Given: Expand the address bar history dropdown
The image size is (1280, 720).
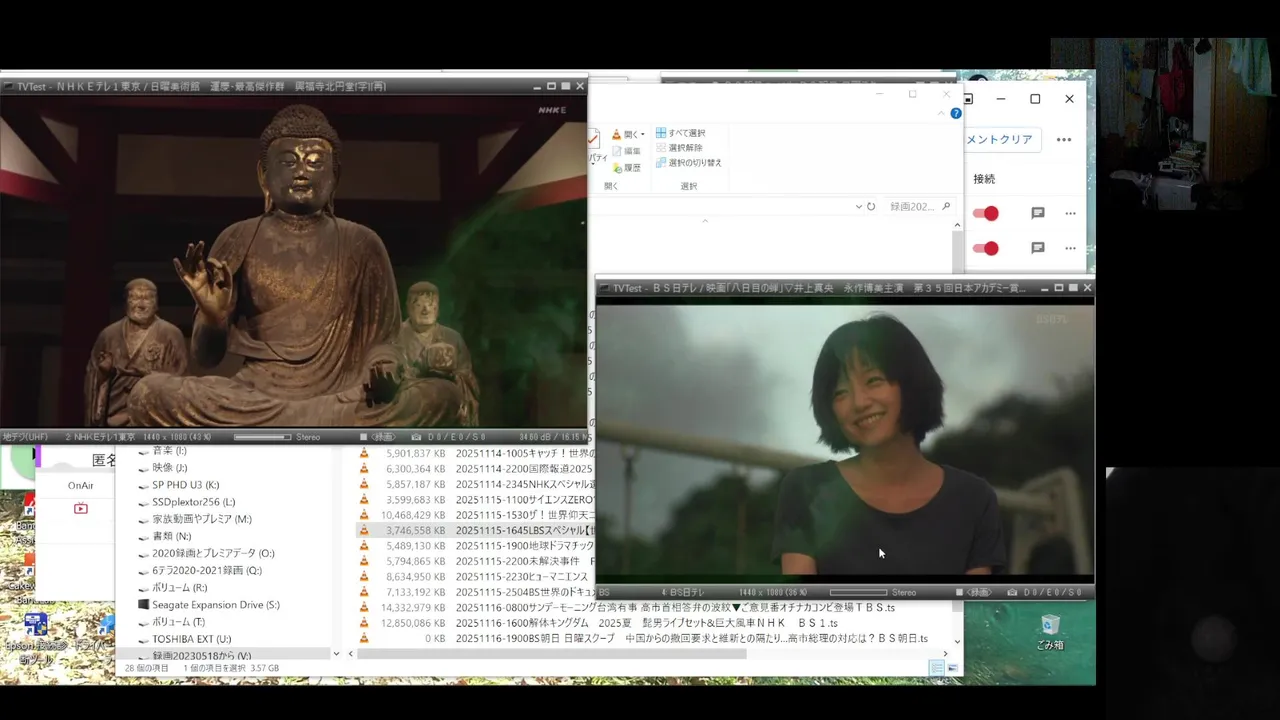Looking at the screenshot, I should [x=858, y=206].
